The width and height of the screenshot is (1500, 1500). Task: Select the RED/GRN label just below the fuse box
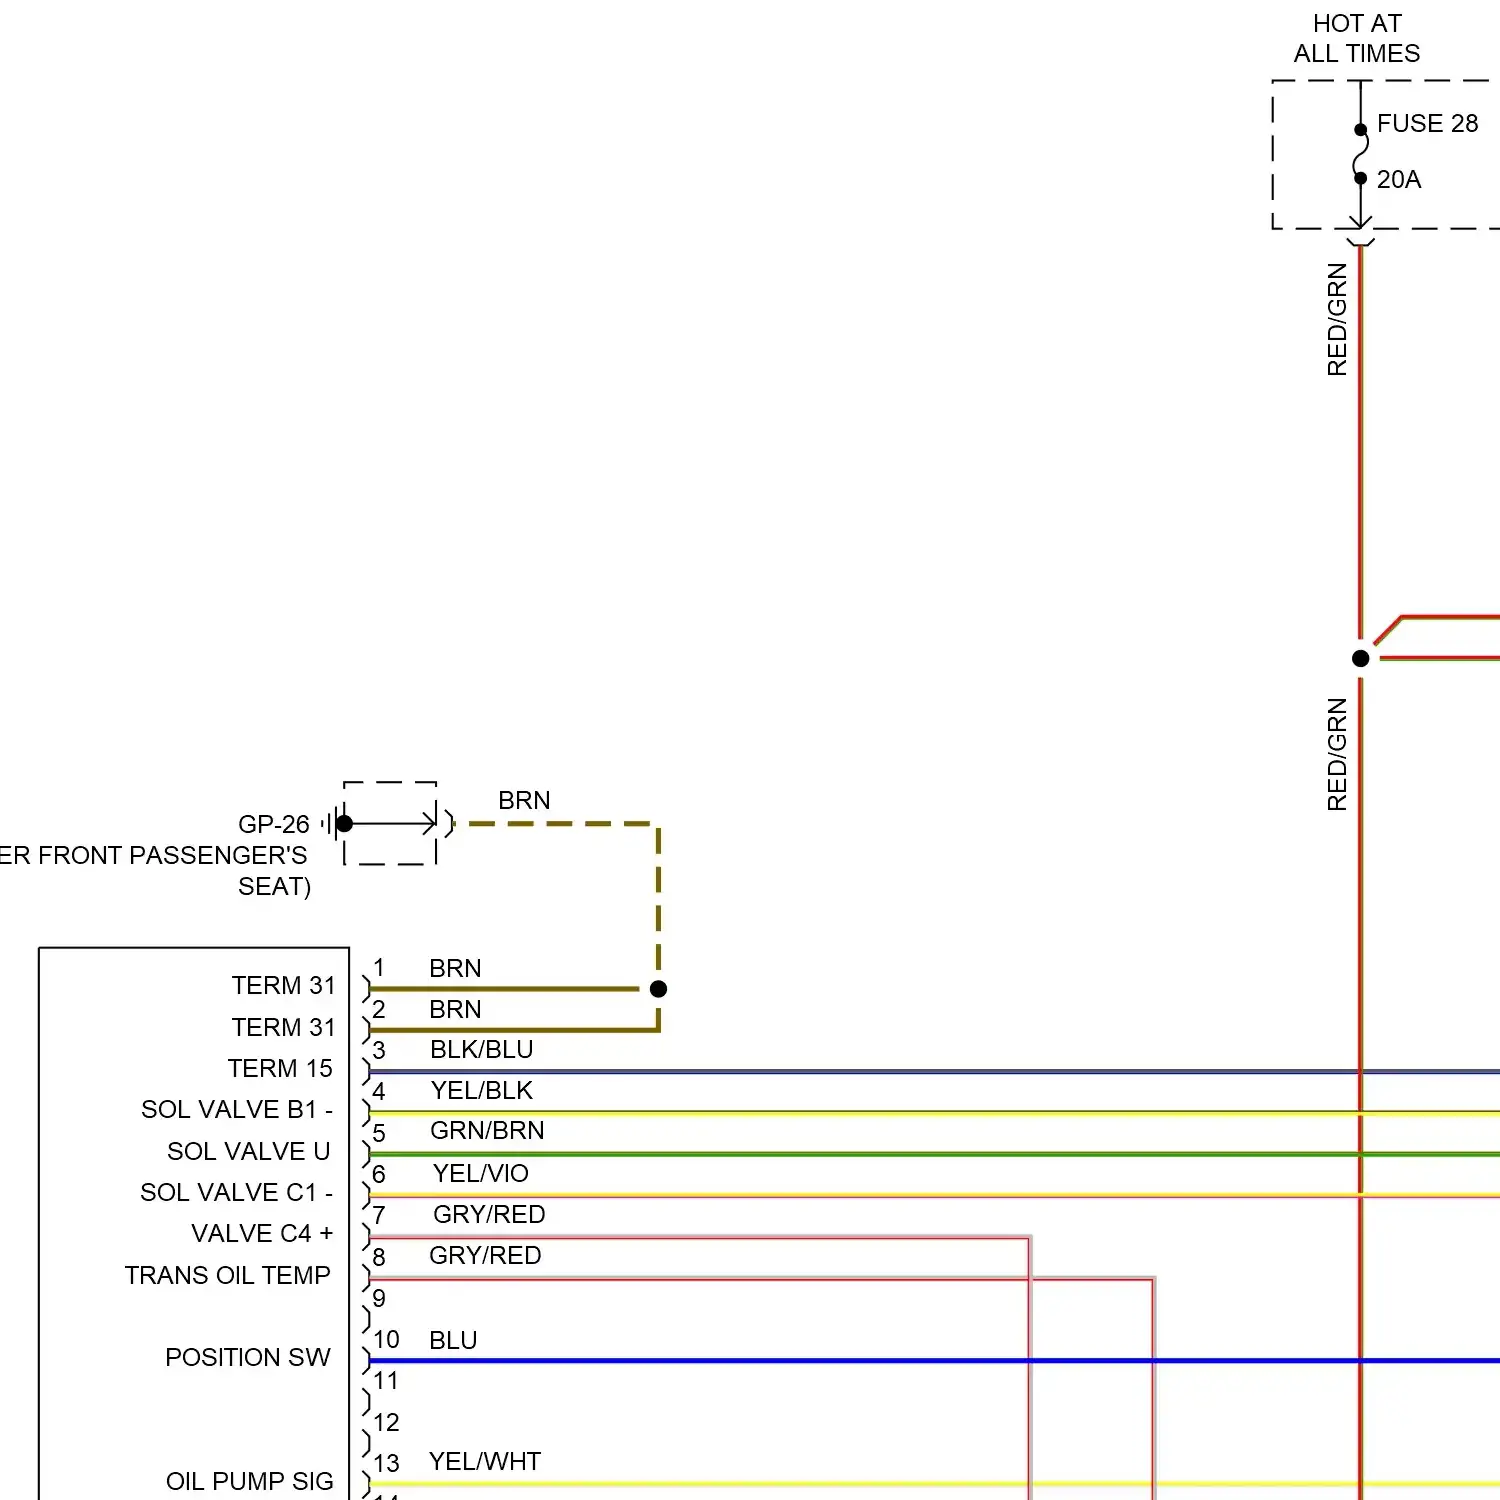click(x=1337, y=319)
